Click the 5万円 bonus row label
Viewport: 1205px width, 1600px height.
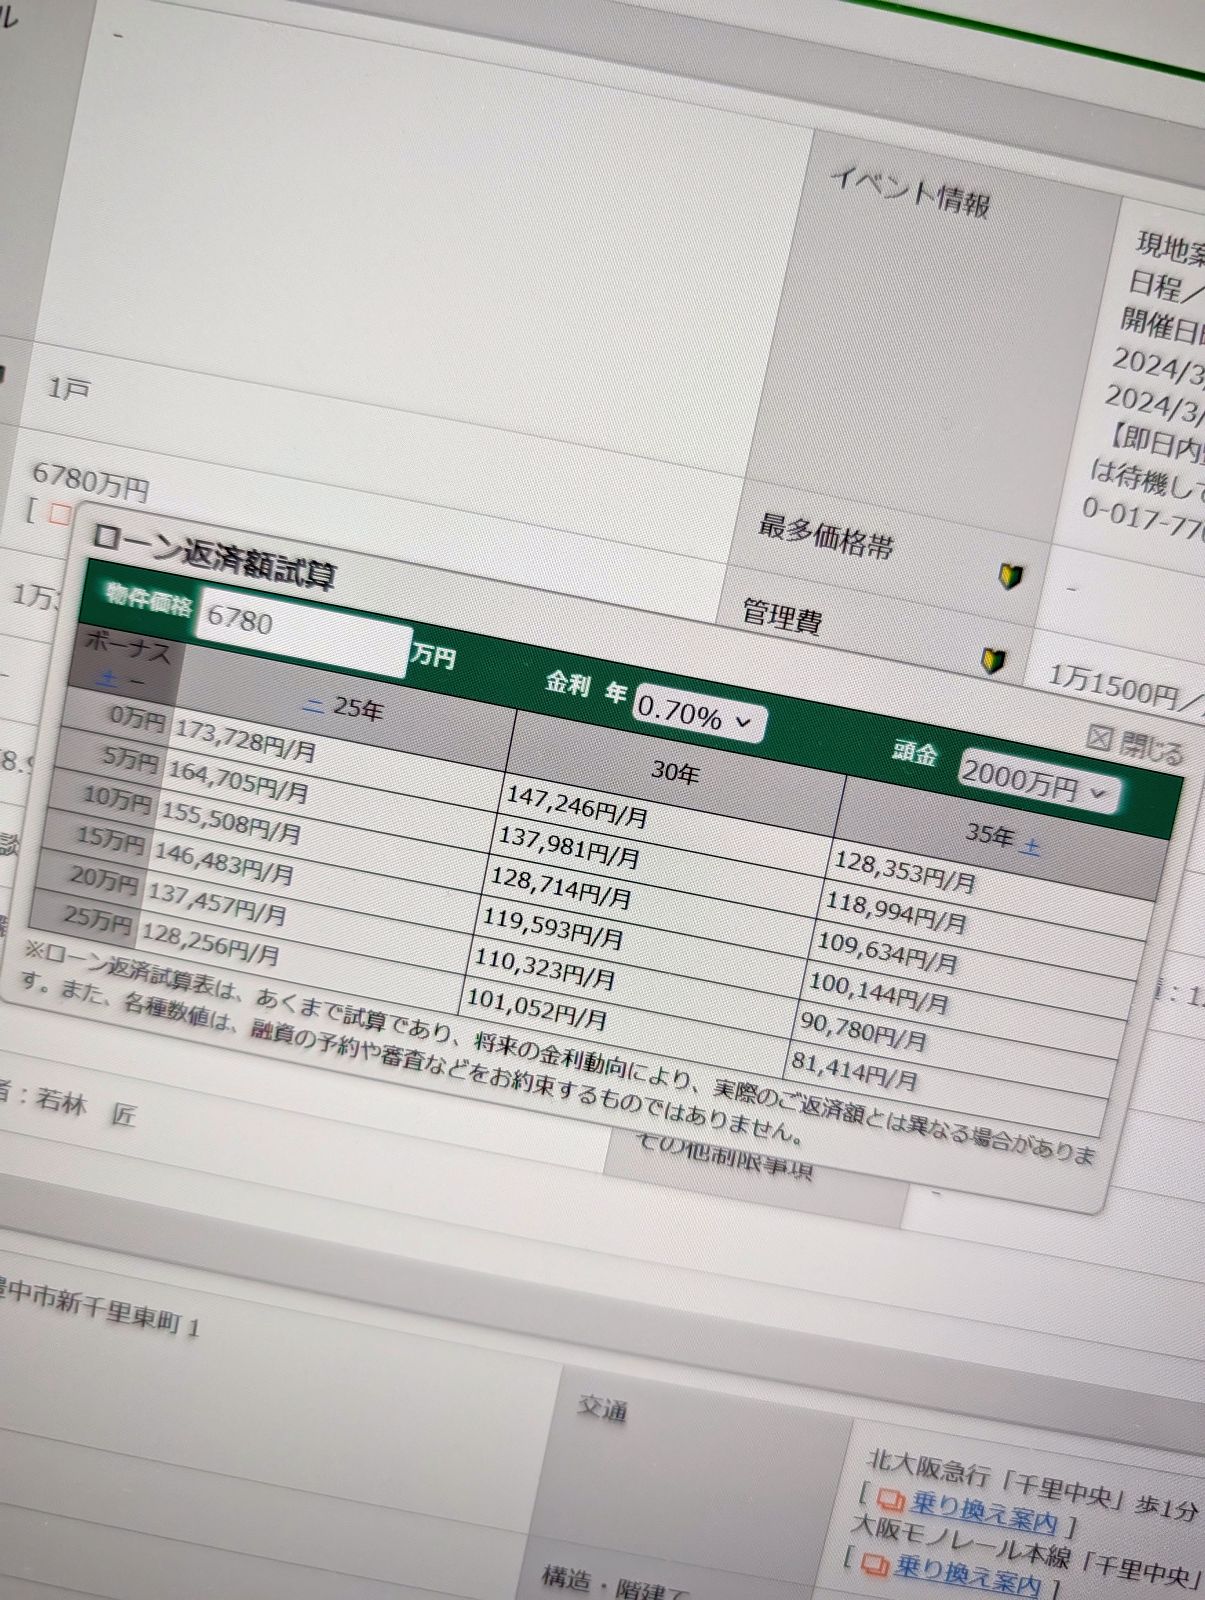click(130, 759)
